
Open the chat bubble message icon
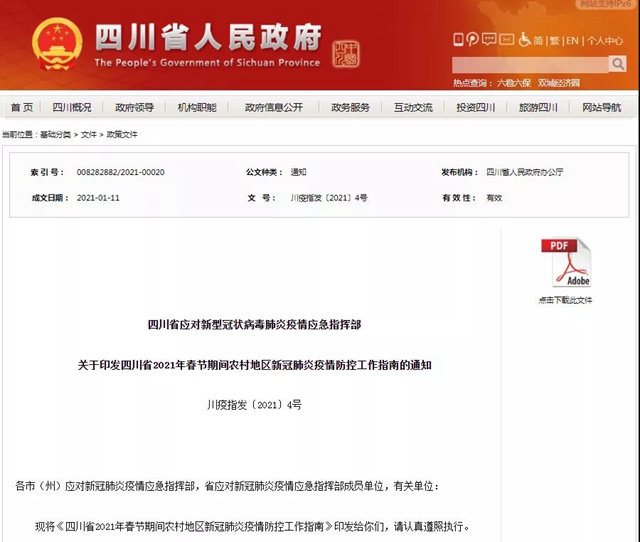tap(489, 39)
